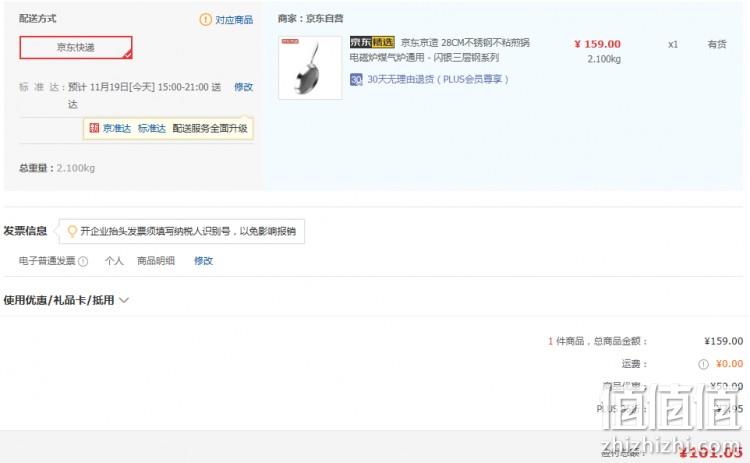Click the chevron beside 使用优惠/礼品卡/抵用
Image resolution: width=750 pixels, height=463 pixels.
pos(124,300)
